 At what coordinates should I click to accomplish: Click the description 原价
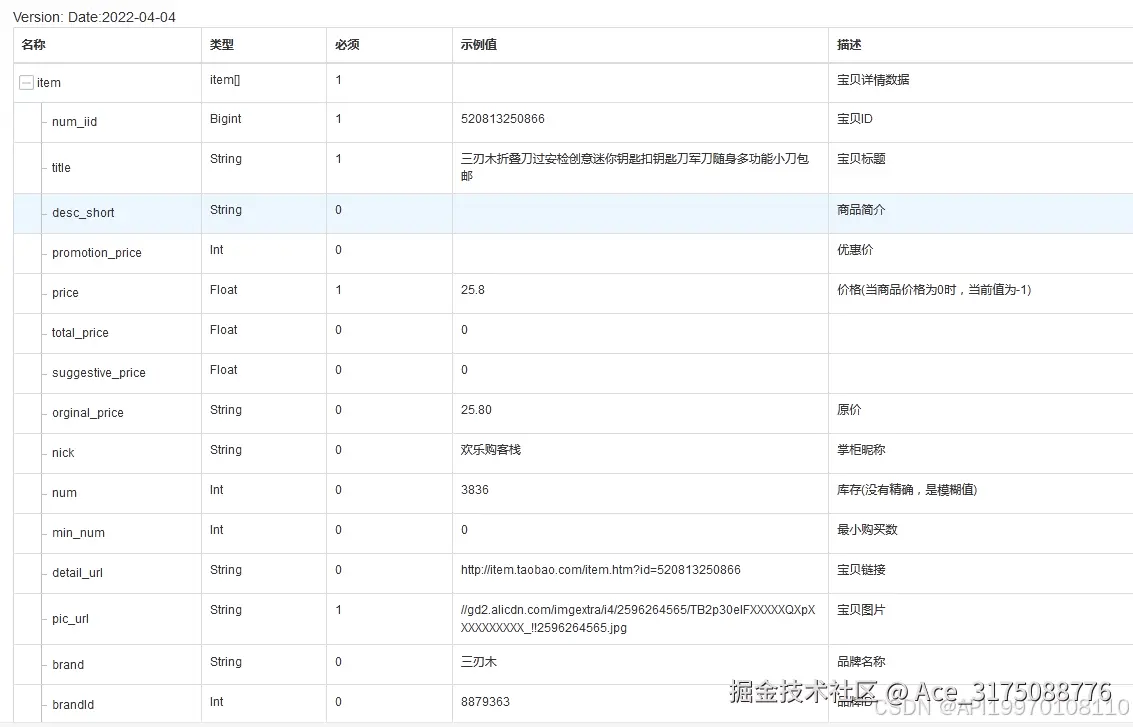point(849,410)
